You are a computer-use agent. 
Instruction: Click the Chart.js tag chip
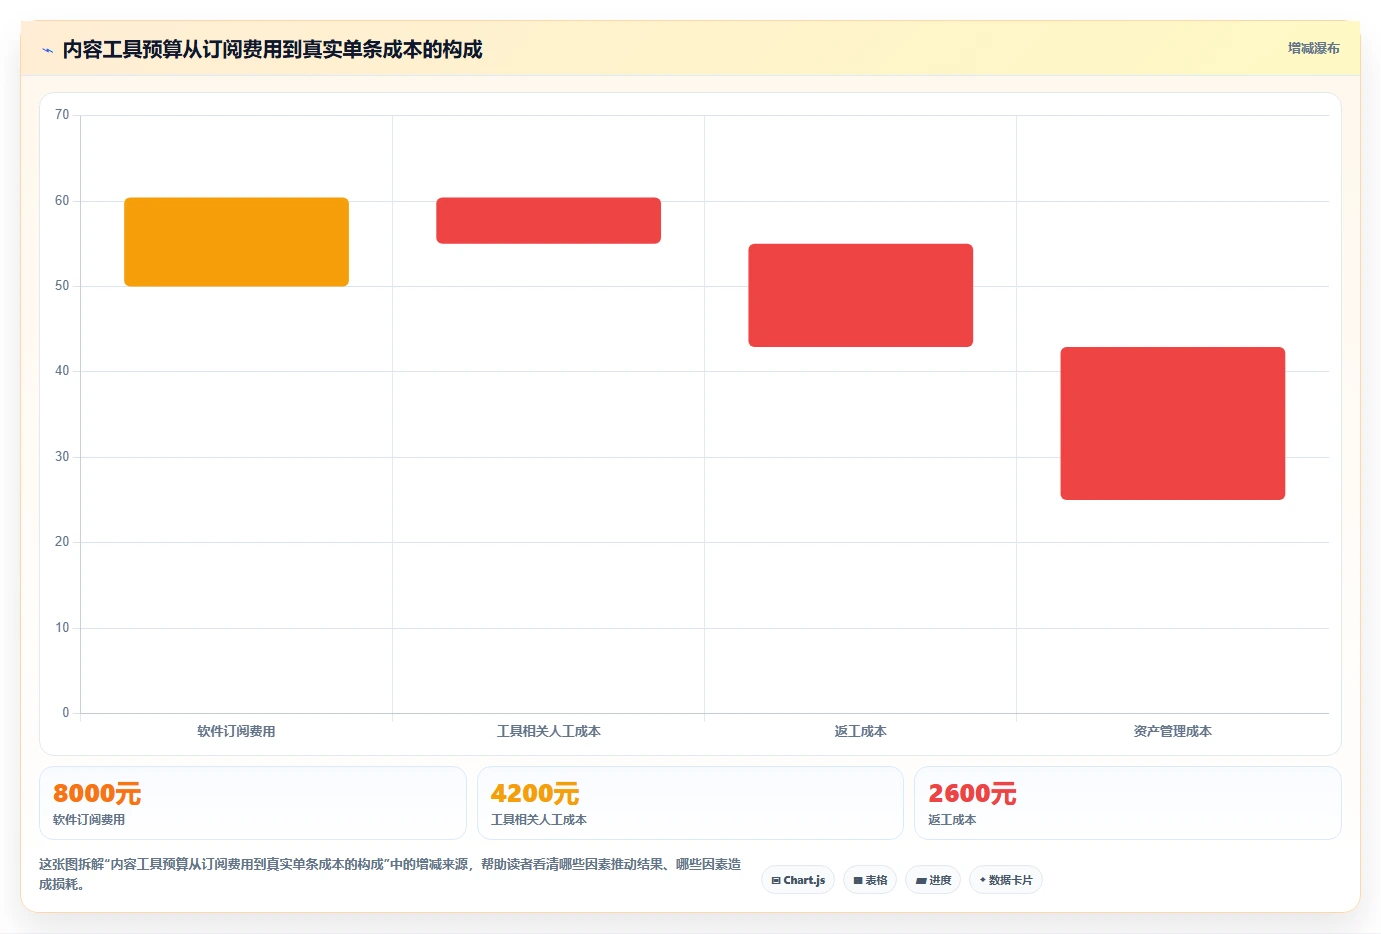tap(798, 880)
